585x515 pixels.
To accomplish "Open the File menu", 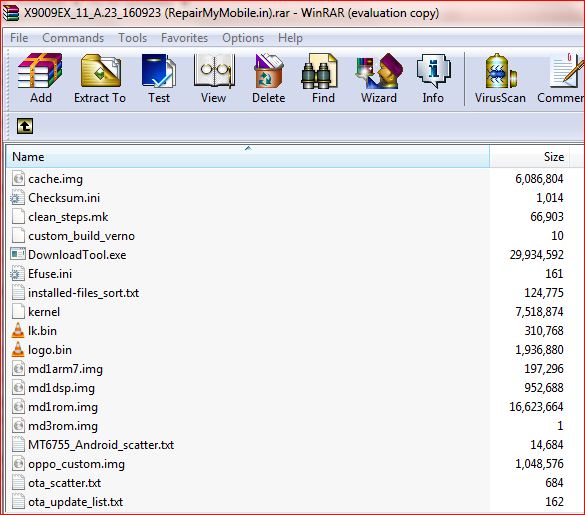I will coord(19,38).
